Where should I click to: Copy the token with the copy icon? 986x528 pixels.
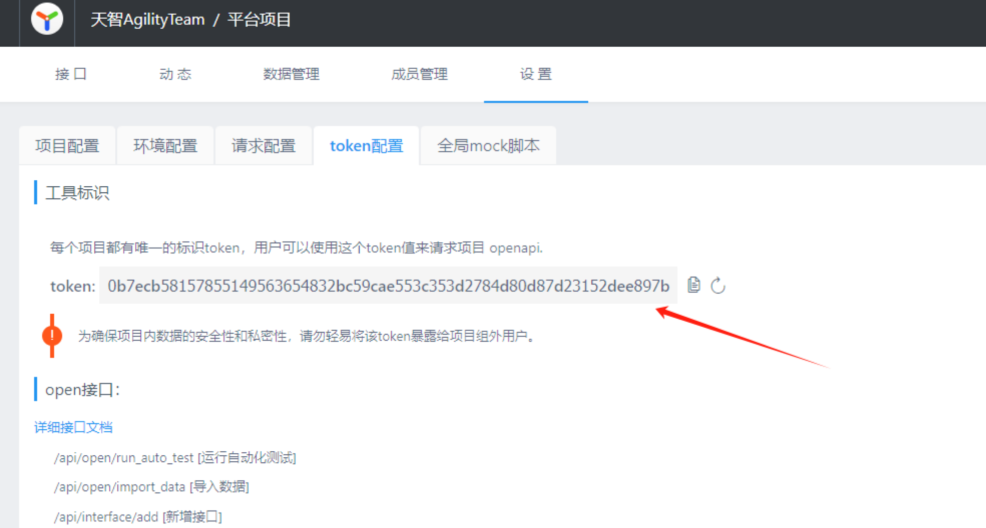[x=694, y=285]
